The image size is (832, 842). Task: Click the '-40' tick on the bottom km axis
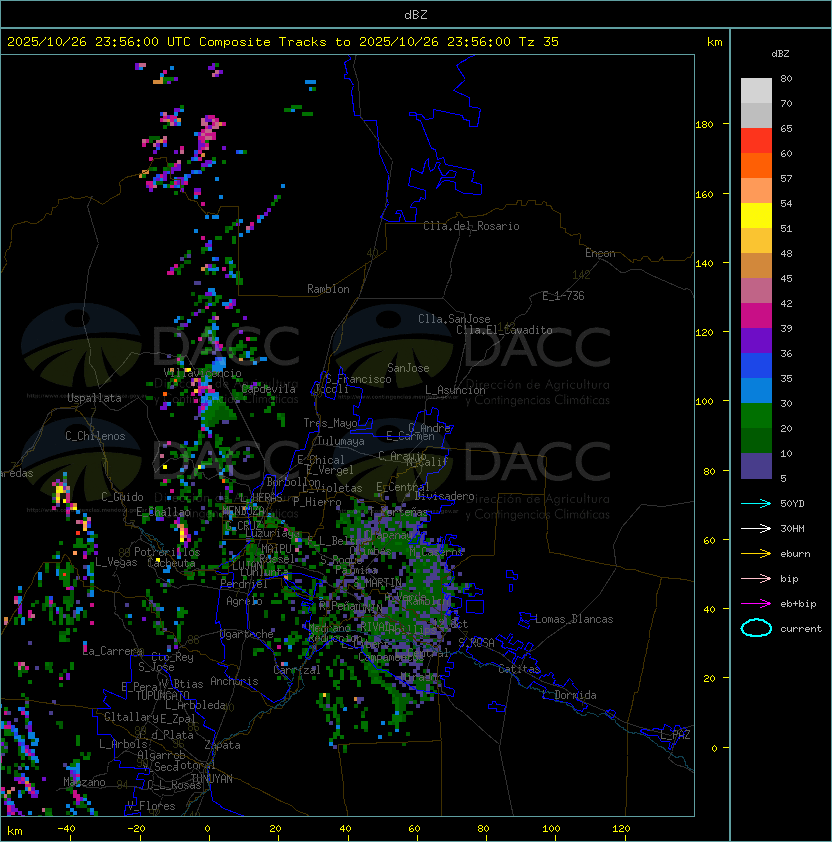click(x=67, y=829)
